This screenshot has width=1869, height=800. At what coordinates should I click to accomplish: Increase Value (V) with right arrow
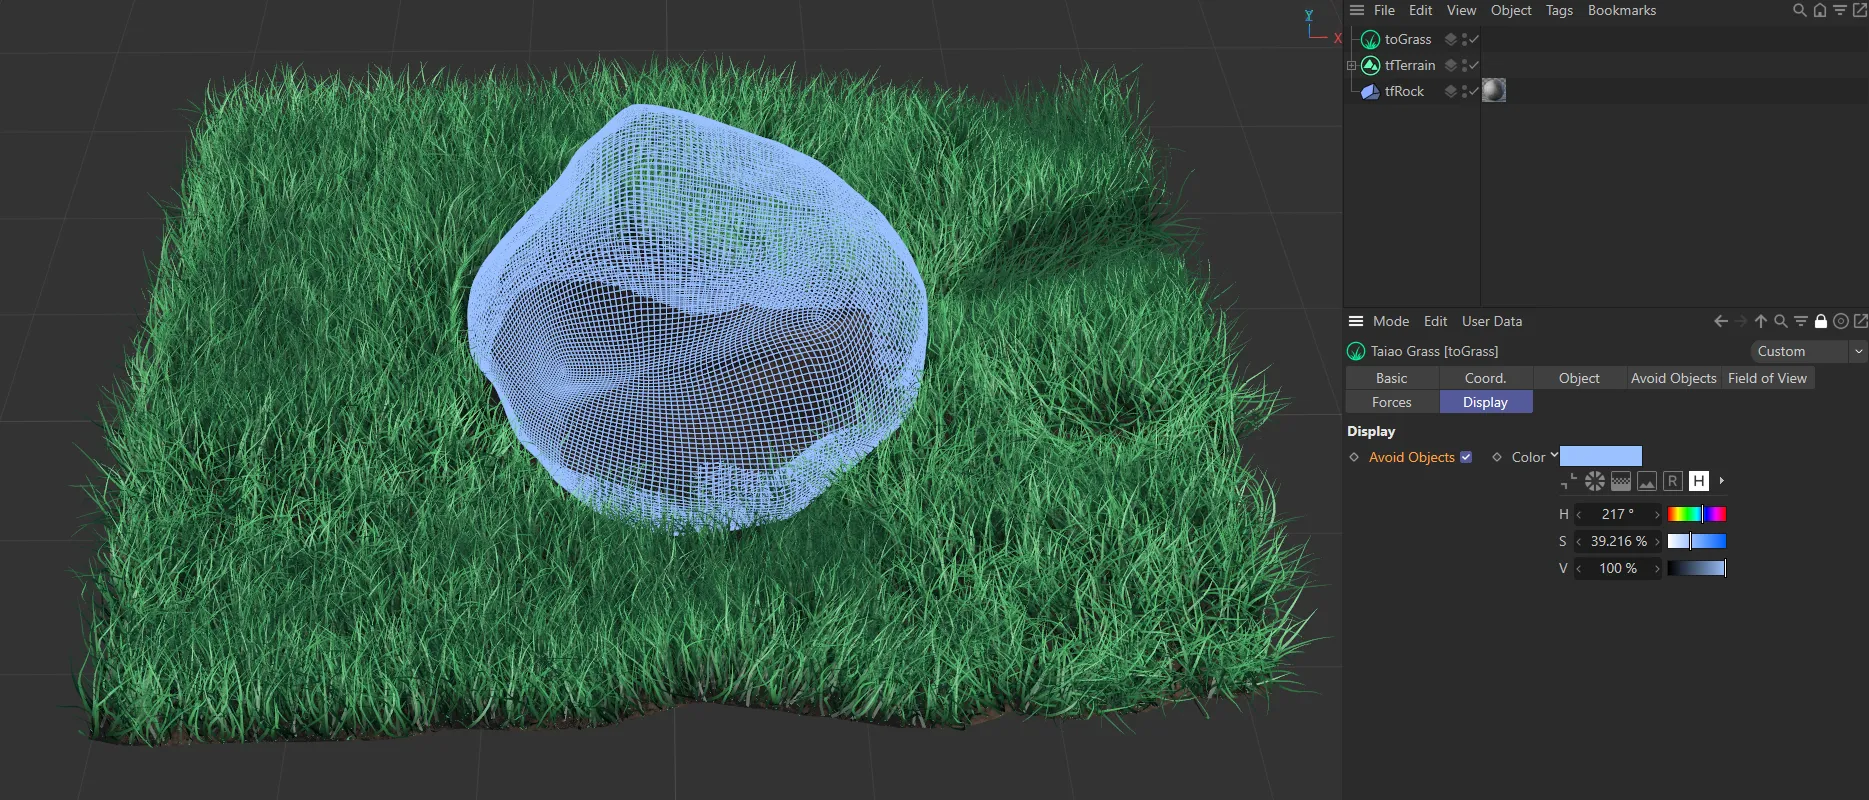point(1657,568)
